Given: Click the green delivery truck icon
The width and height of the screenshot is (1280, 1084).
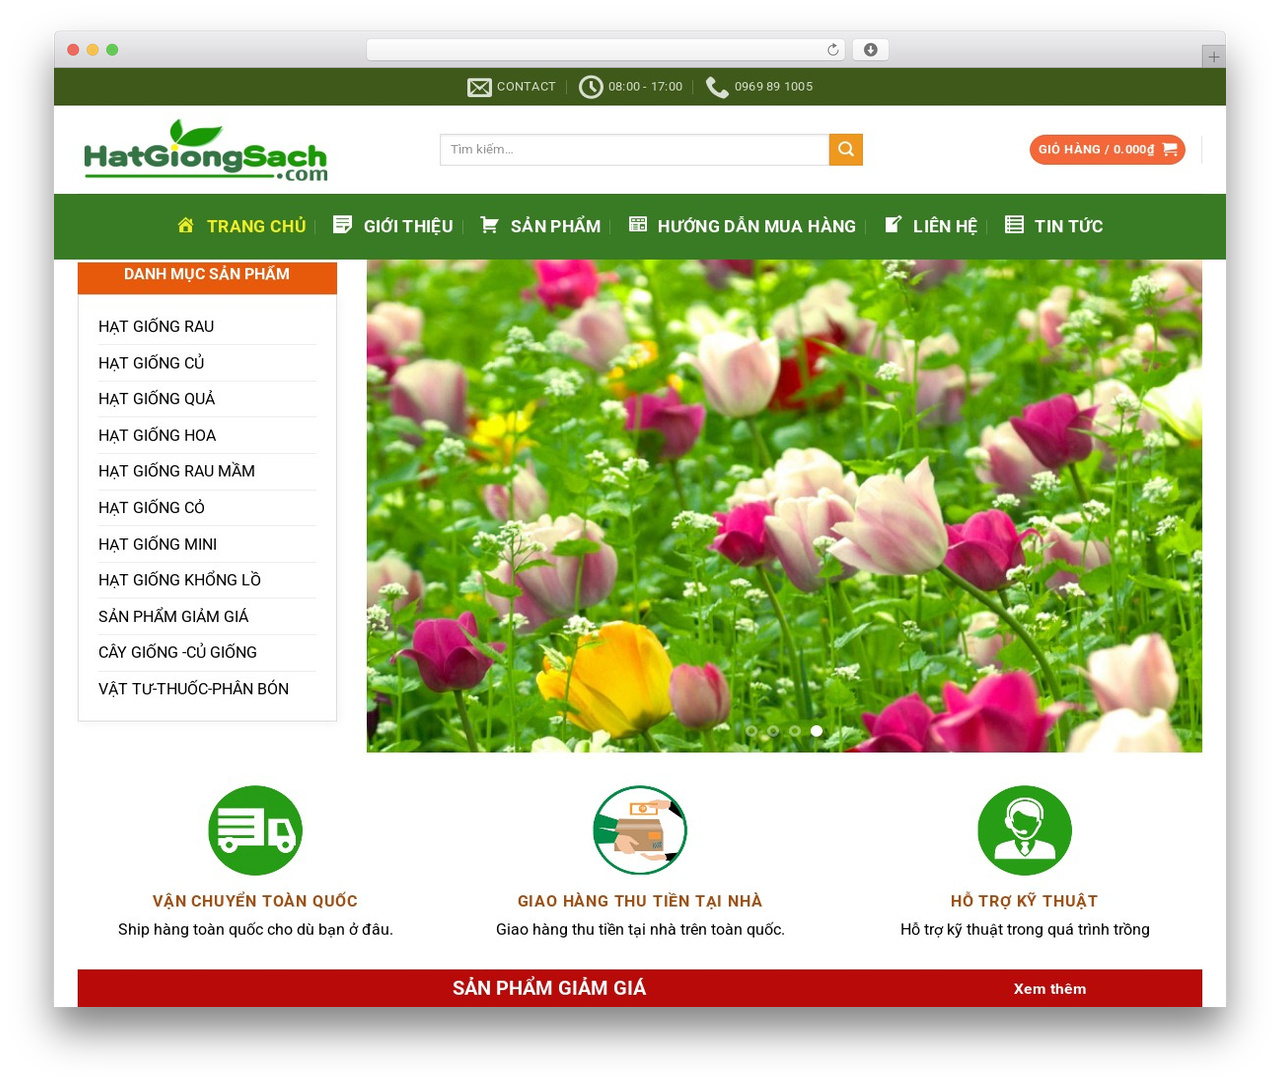Looking at the screenshot, I should 255,830.
